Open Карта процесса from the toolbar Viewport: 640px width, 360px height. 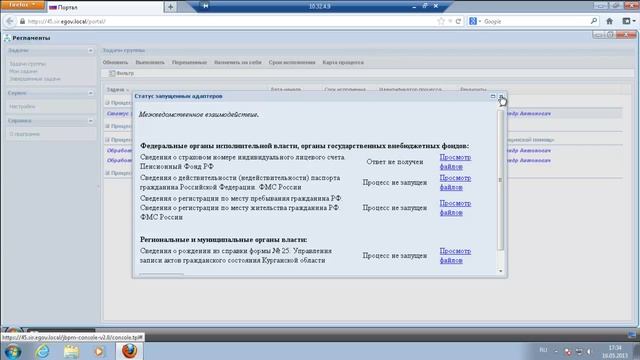pos(343,62)
